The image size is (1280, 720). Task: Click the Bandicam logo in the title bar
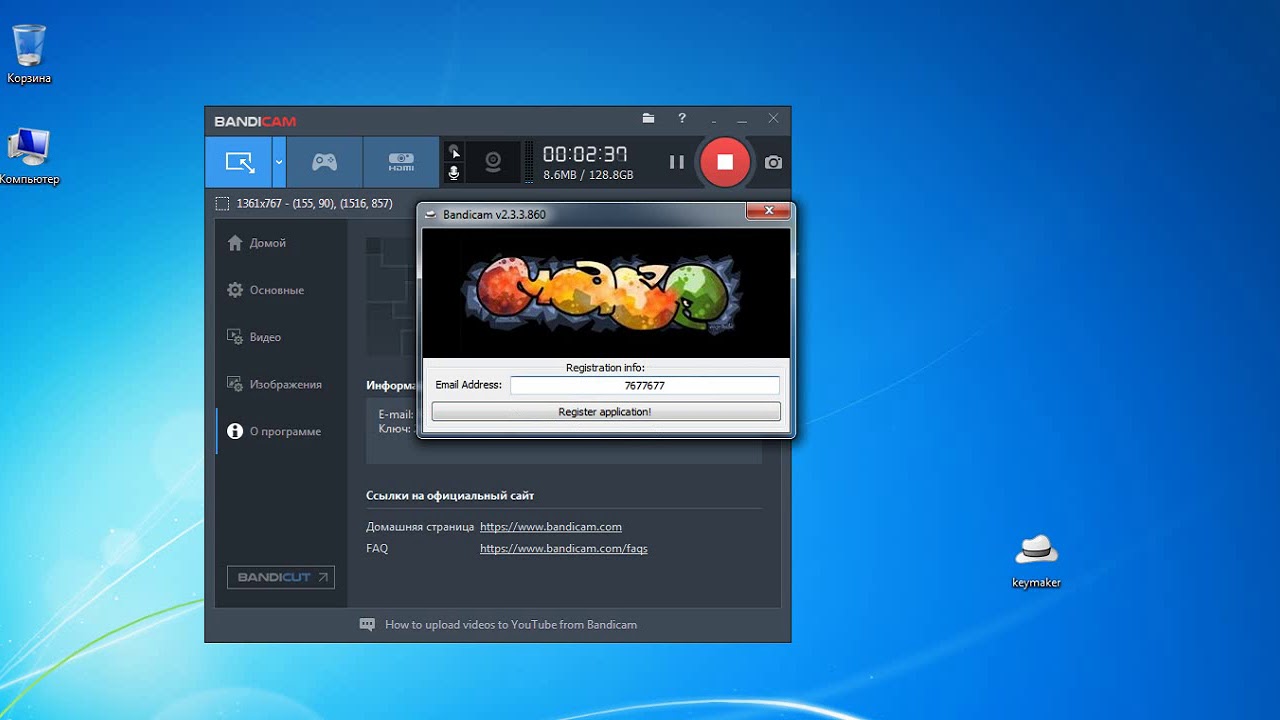click(x=255, y=122)
